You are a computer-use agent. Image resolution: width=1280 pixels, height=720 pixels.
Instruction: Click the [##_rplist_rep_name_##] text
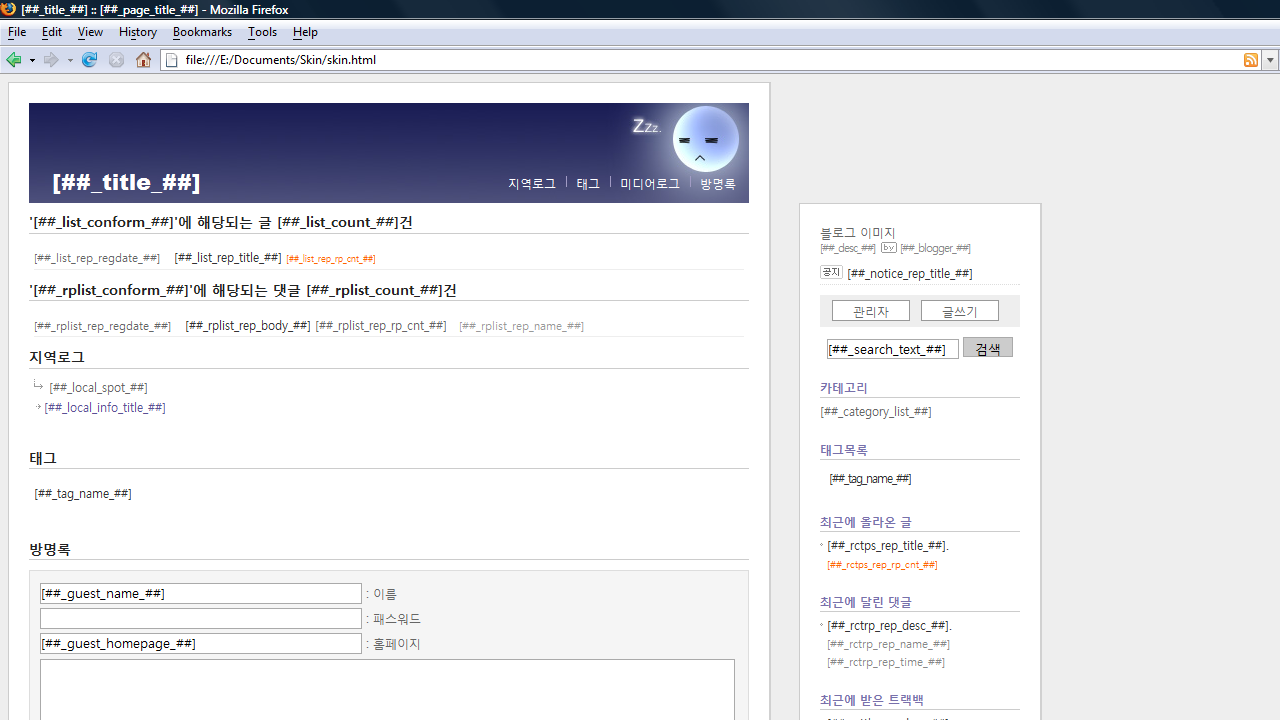521,326
